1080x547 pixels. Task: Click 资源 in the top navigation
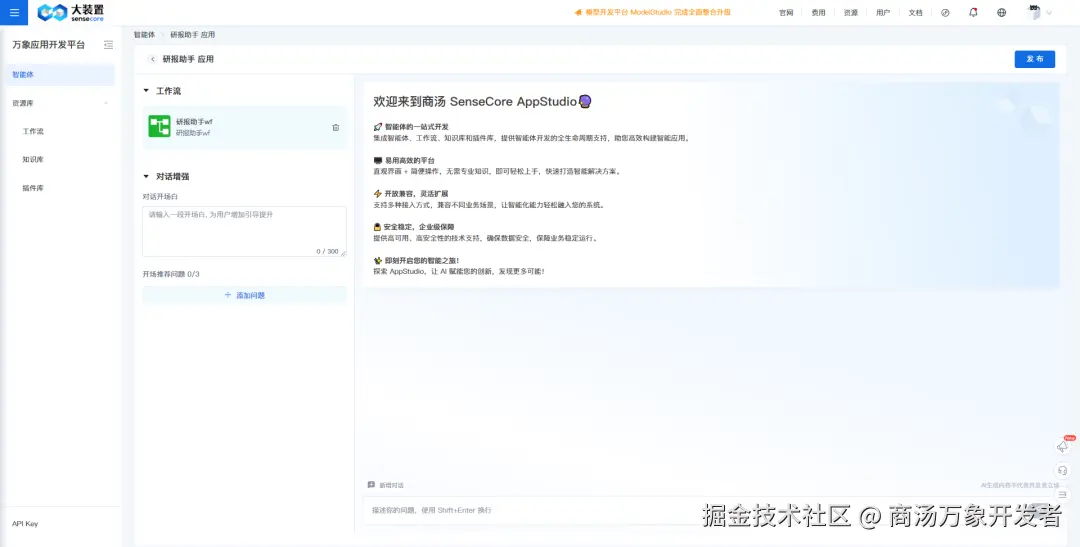click(x=851, y=12)
